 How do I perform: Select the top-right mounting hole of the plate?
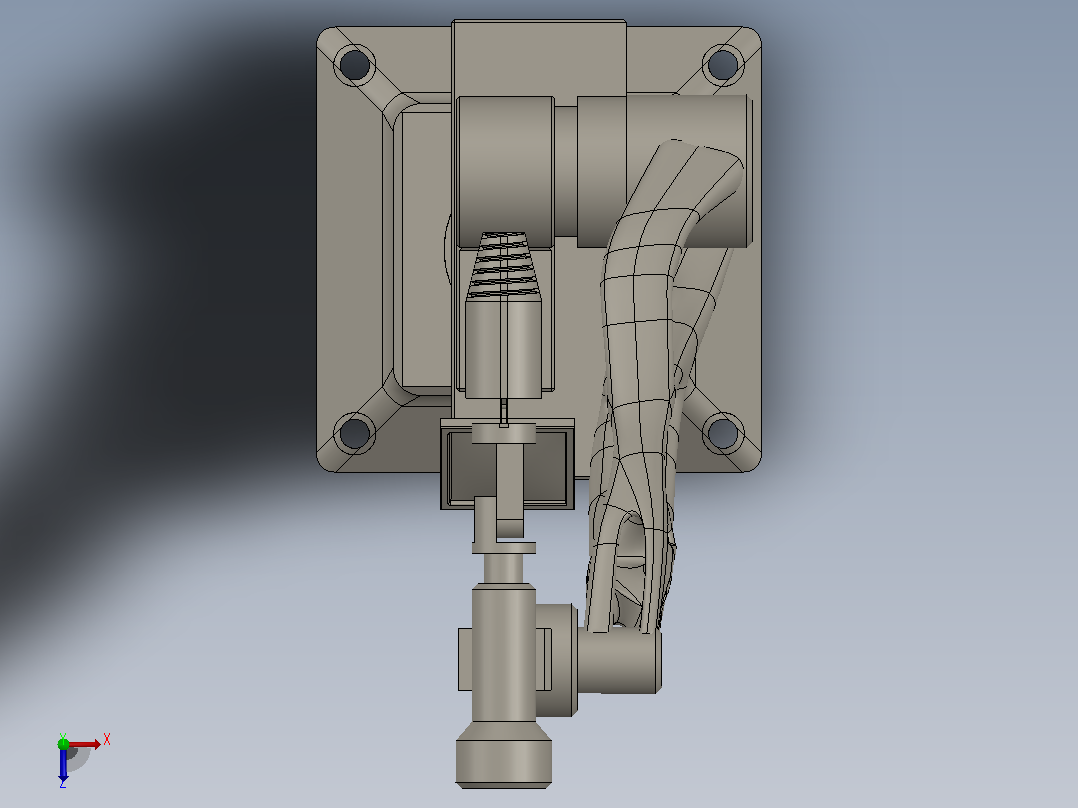(723, 65)
